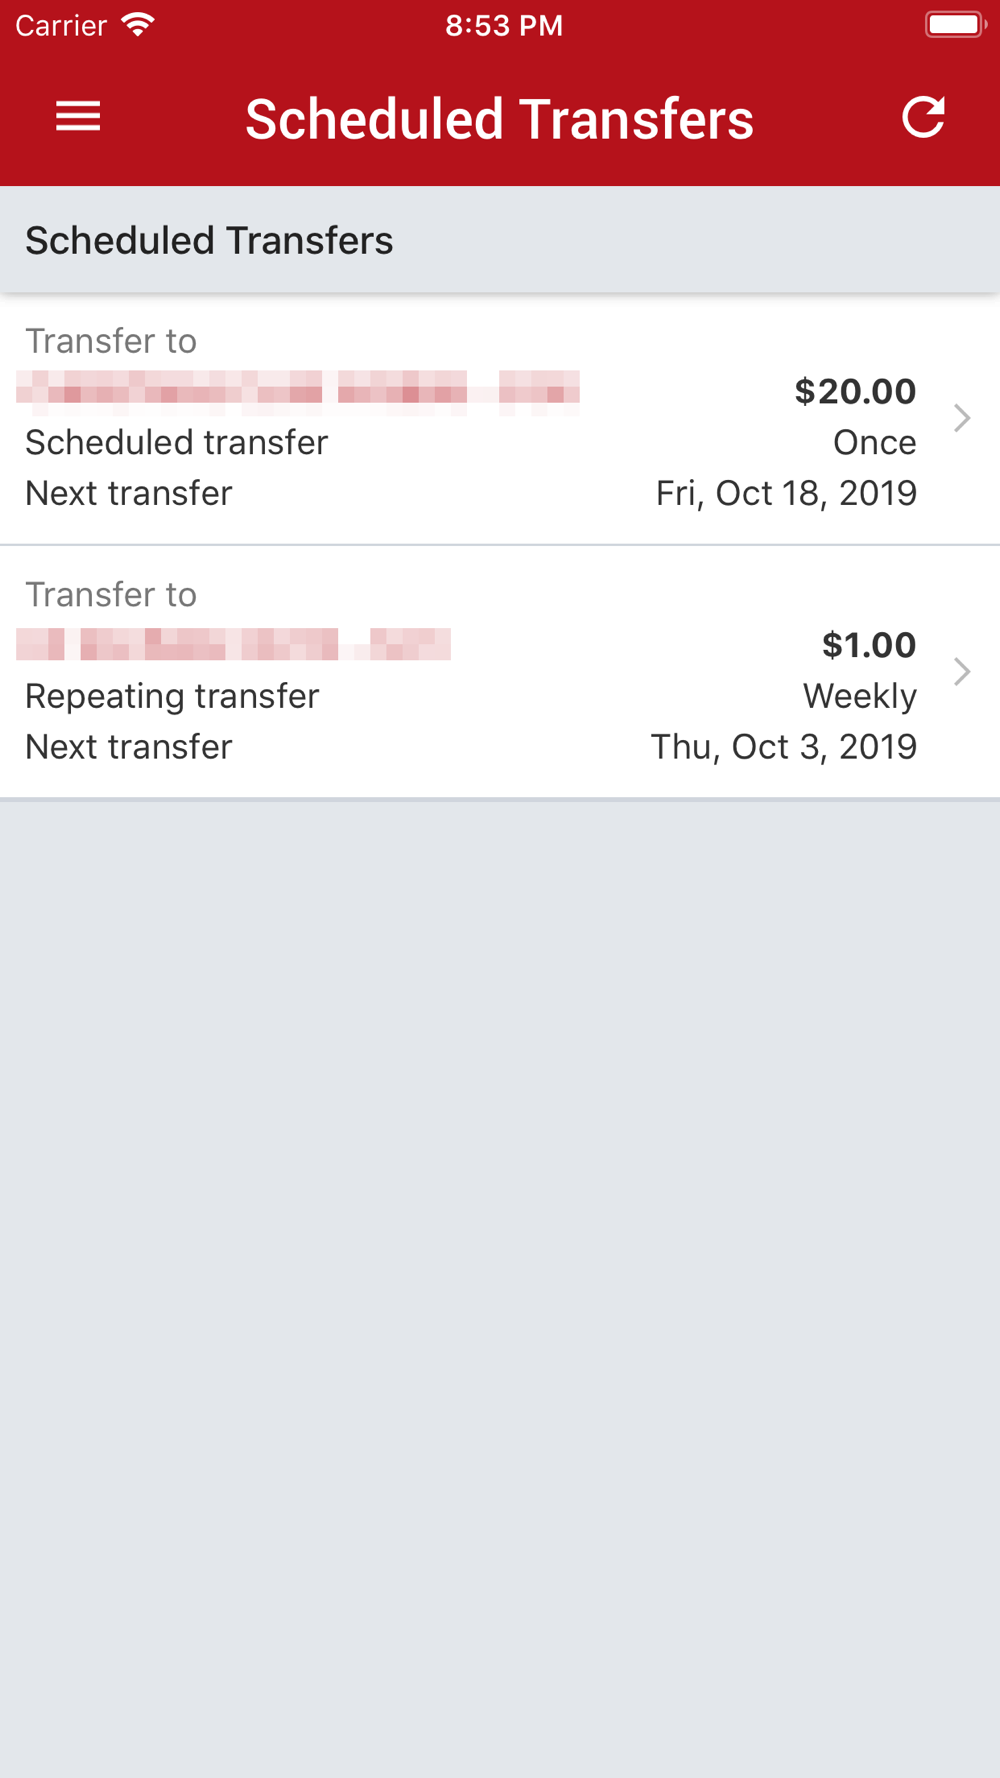Image resolution: width=1000 pixels, height=1778 pixels.
Task: Open the 'Repeating transfer' Weekly entry
Action: (172, 696)
